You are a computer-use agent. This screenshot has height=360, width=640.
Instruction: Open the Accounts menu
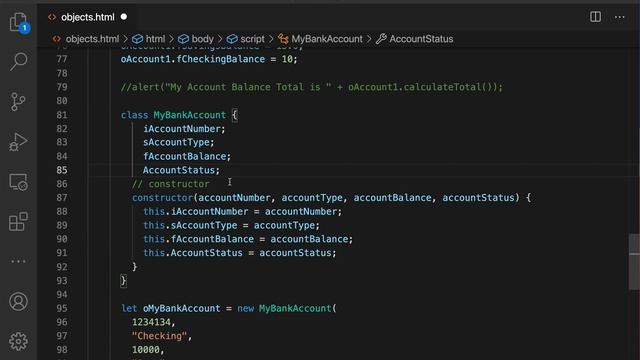tap(18, 302)
